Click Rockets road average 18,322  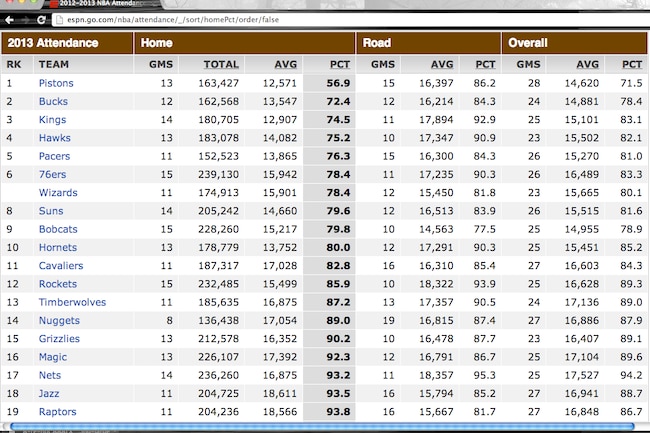coord(436,283)
